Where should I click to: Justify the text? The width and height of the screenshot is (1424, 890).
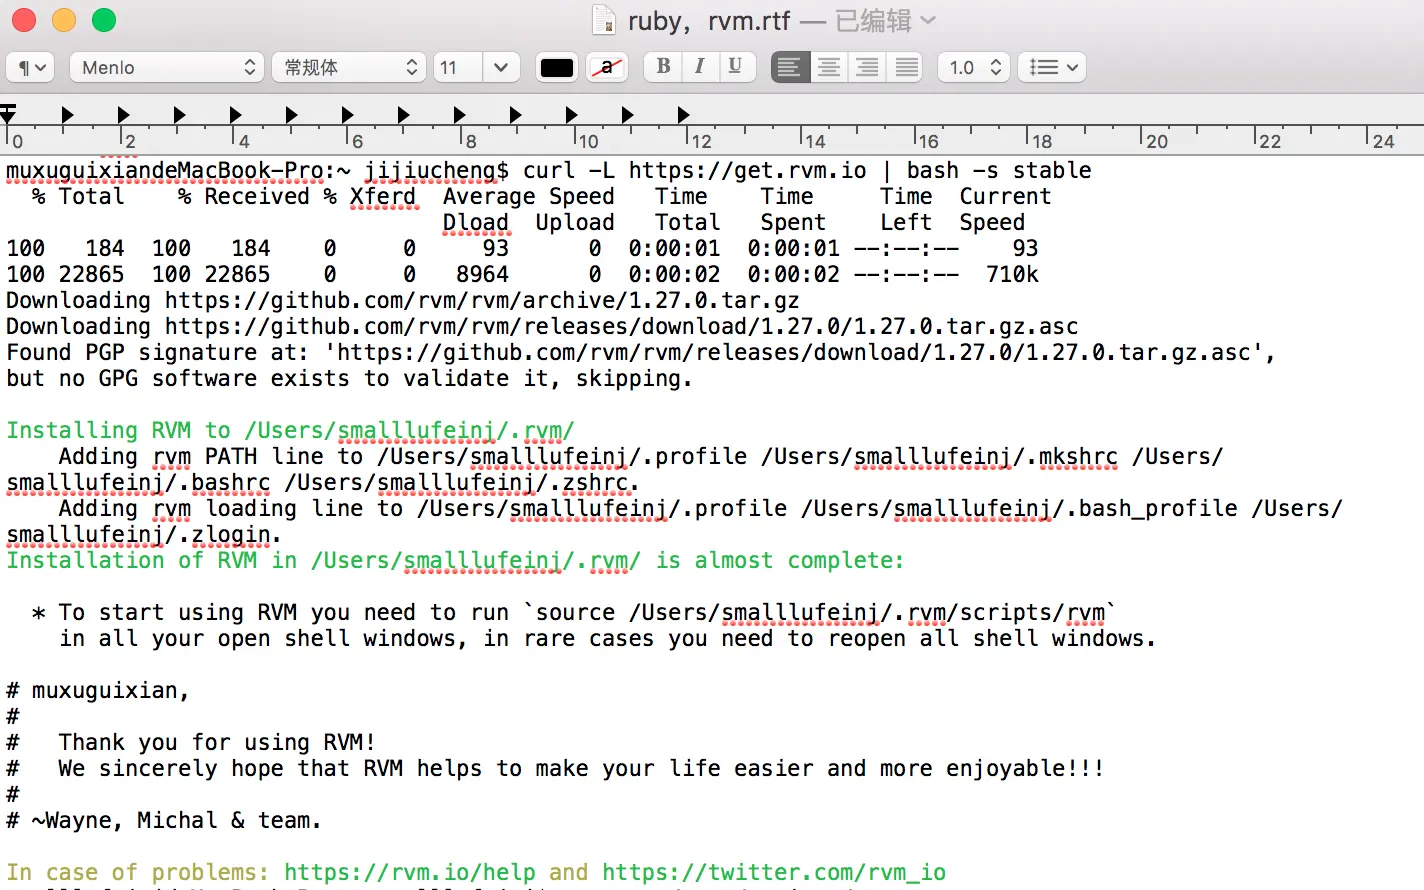pyautogui.click(x=906, y=67)
